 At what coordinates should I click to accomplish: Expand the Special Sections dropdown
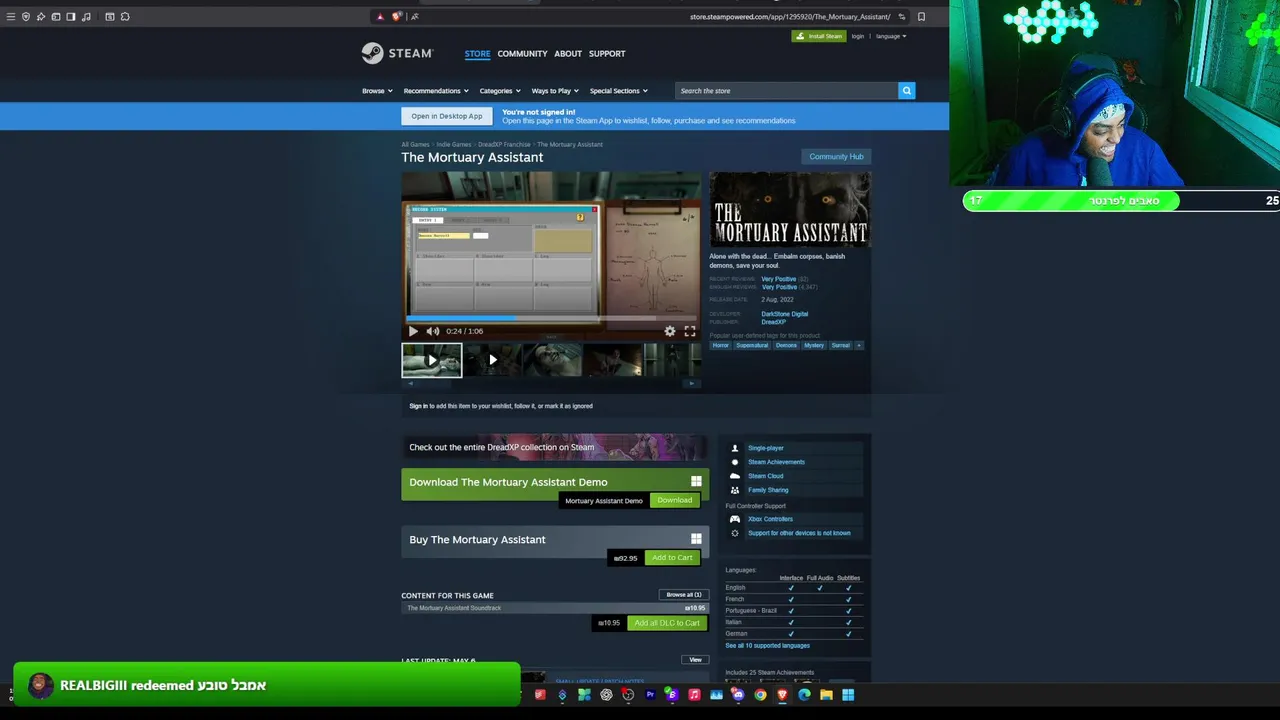coord(618,91)
